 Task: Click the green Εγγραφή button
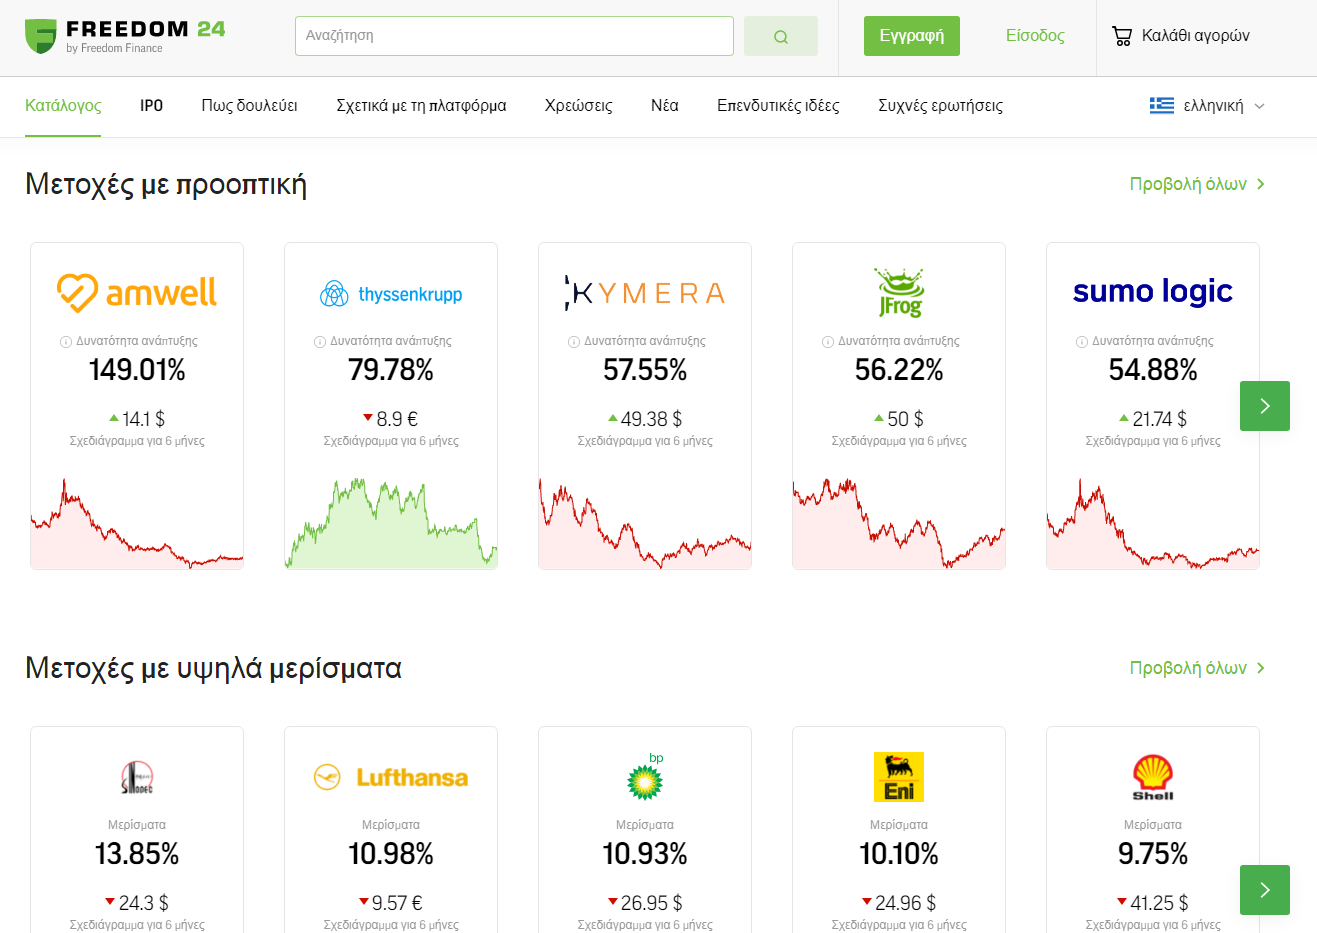click(x=911, y=36)
